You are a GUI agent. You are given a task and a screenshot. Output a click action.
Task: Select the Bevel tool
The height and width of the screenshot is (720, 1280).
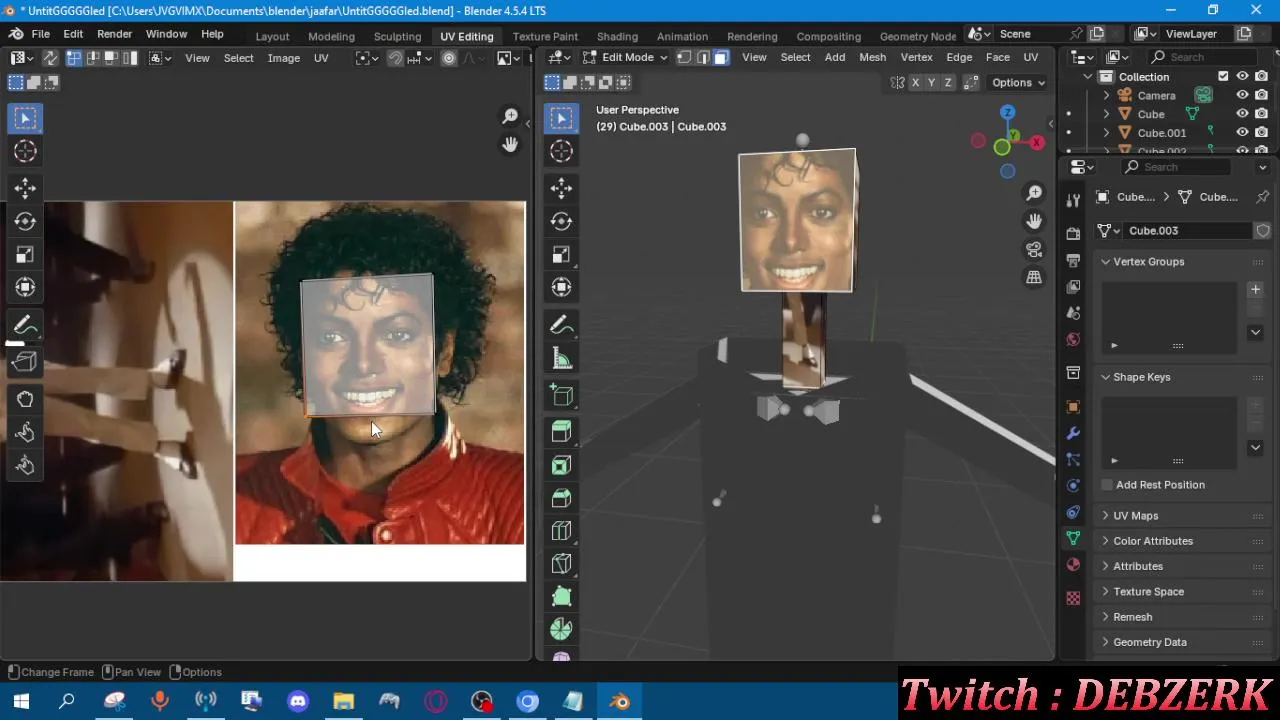coord(561,498)
